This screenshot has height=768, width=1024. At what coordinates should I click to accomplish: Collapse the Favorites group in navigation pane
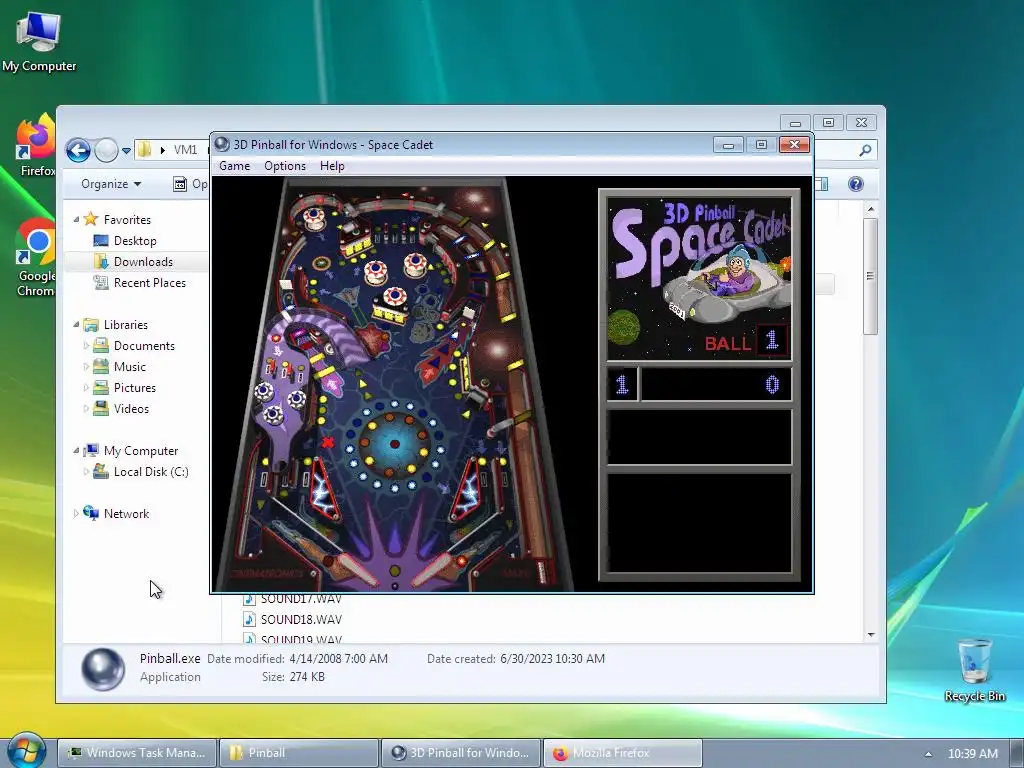76,219
